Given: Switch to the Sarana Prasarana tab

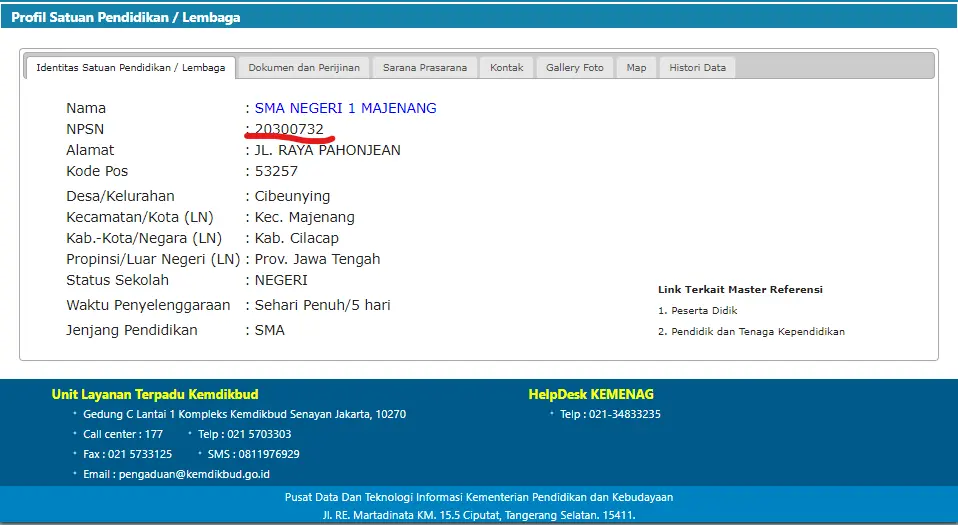Looking at the screenshot, I should (x=425, y=67).
